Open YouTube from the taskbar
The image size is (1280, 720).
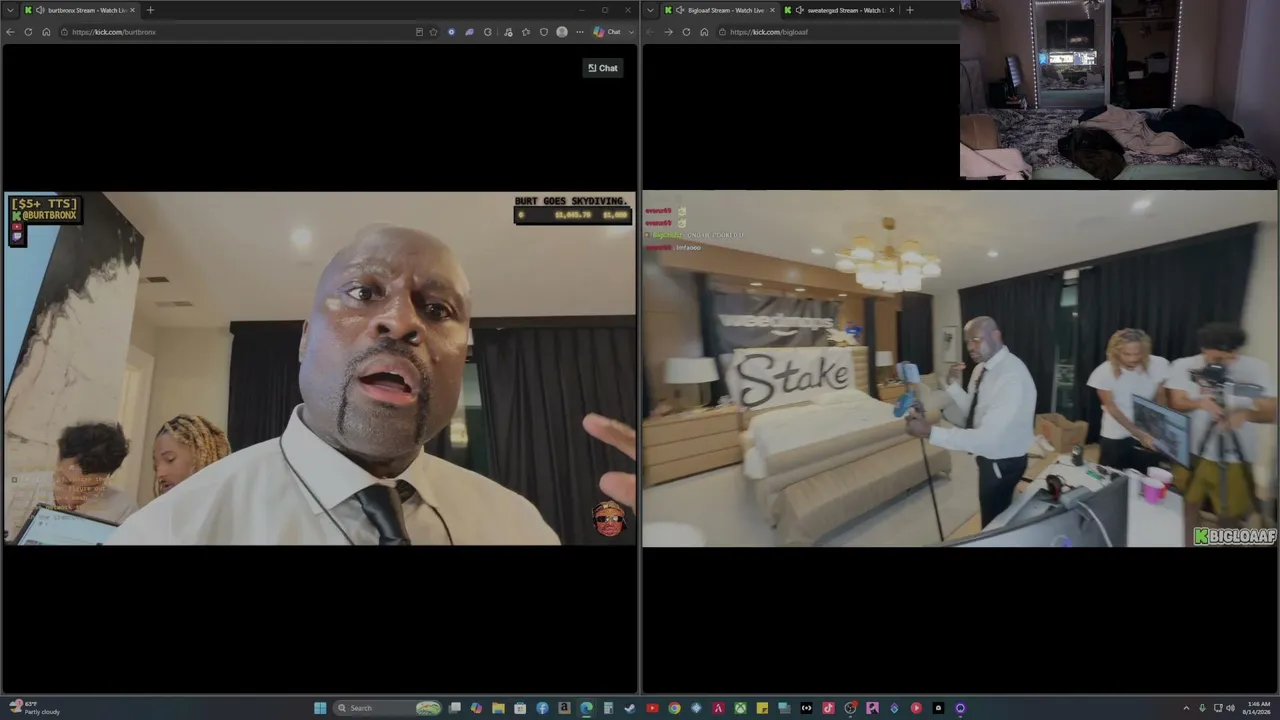pos(652,708)
